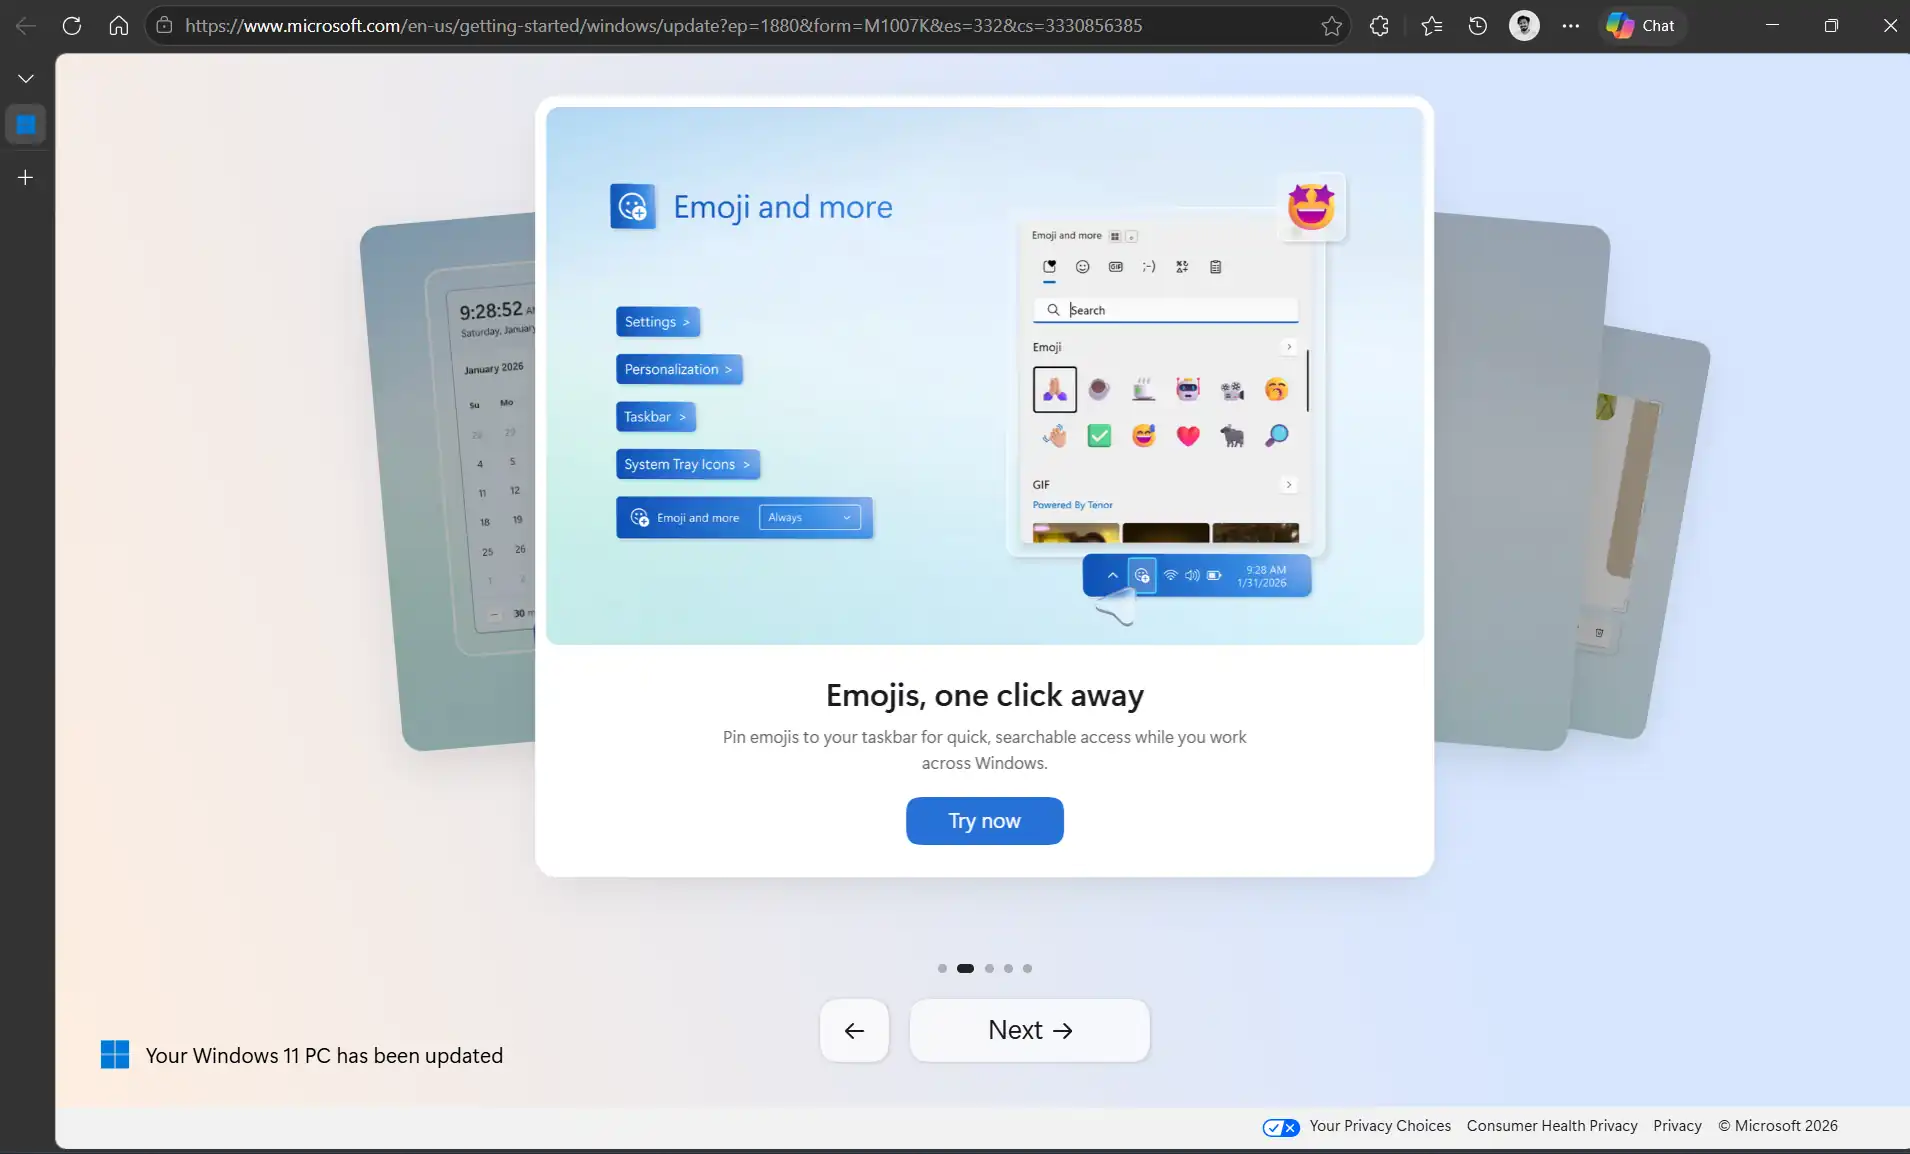Open a new tab with plus icon
This screenshot has width=1910, height=1154.
click(x=26, y=177)
